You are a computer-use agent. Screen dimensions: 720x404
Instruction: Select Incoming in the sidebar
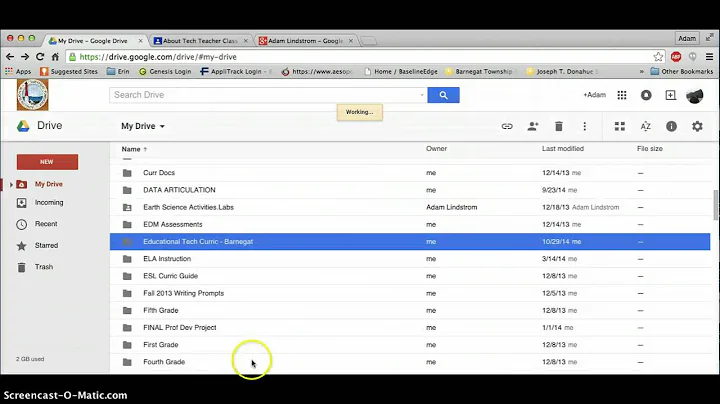pyautogui.click(x=49, y=202)
